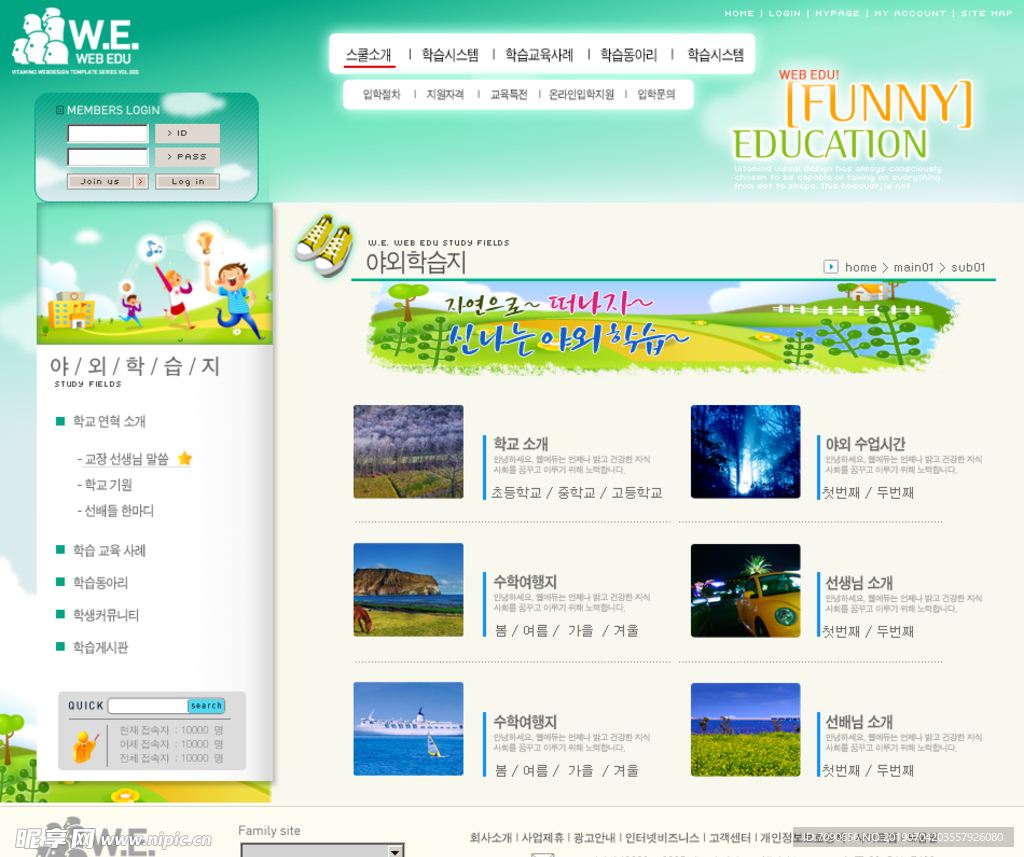Click the breadcrumb arrow icon before home
The width and height of the screenshot is (1024, 857).
tap(831, 266)
